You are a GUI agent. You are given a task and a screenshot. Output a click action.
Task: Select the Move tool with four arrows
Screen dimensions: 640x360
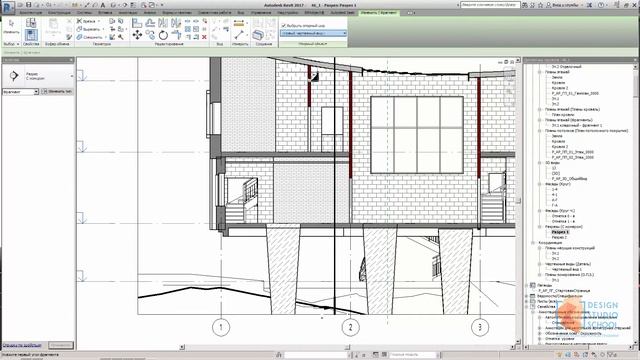137,35
